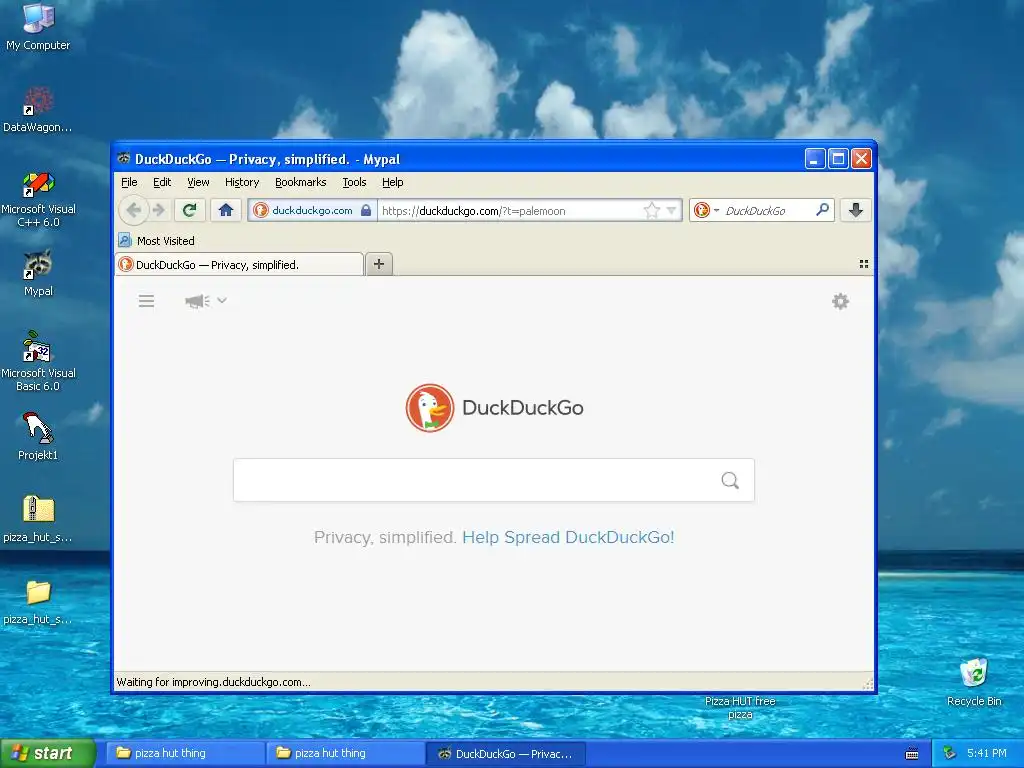Click the search magnifier in the page search box

tap(730, 481)
